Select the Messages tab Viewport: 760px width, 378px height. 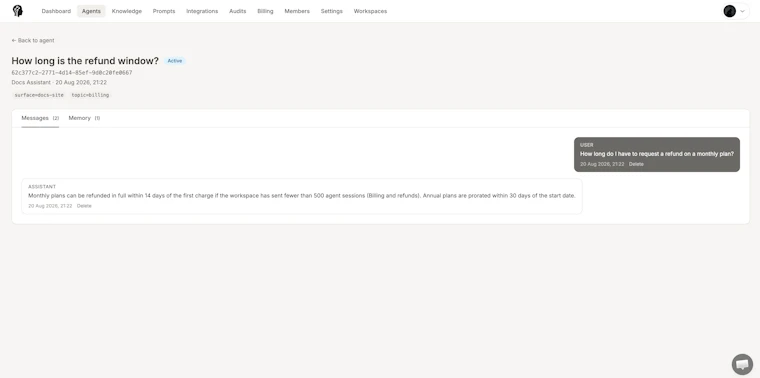point(40,118)
